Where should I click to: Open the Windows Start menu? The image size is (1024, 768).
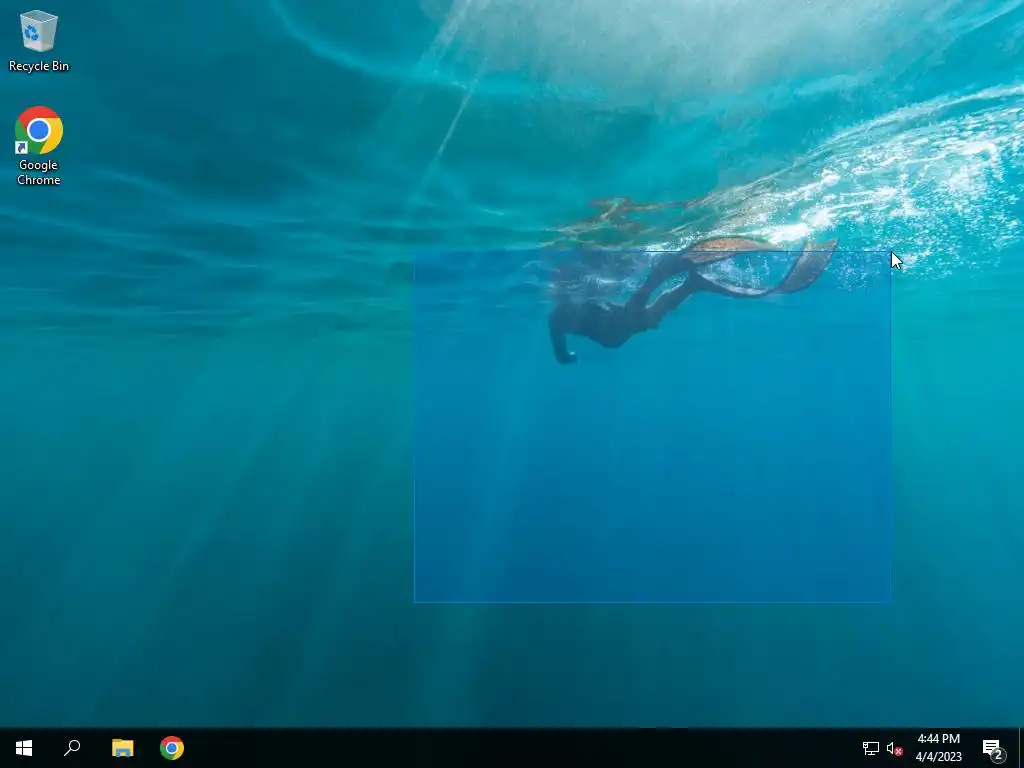[x=24, y=748]
